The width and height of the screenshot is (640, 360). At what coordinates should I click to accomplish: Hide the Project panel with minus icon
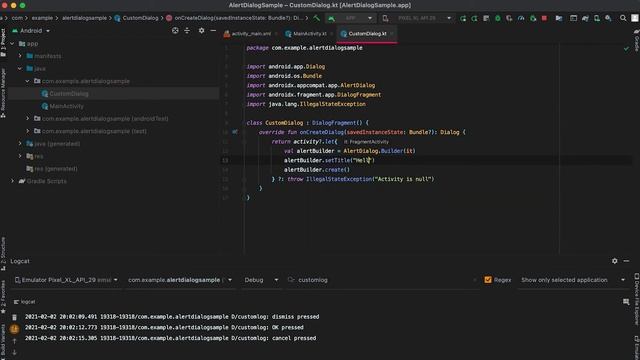[213, 31]
